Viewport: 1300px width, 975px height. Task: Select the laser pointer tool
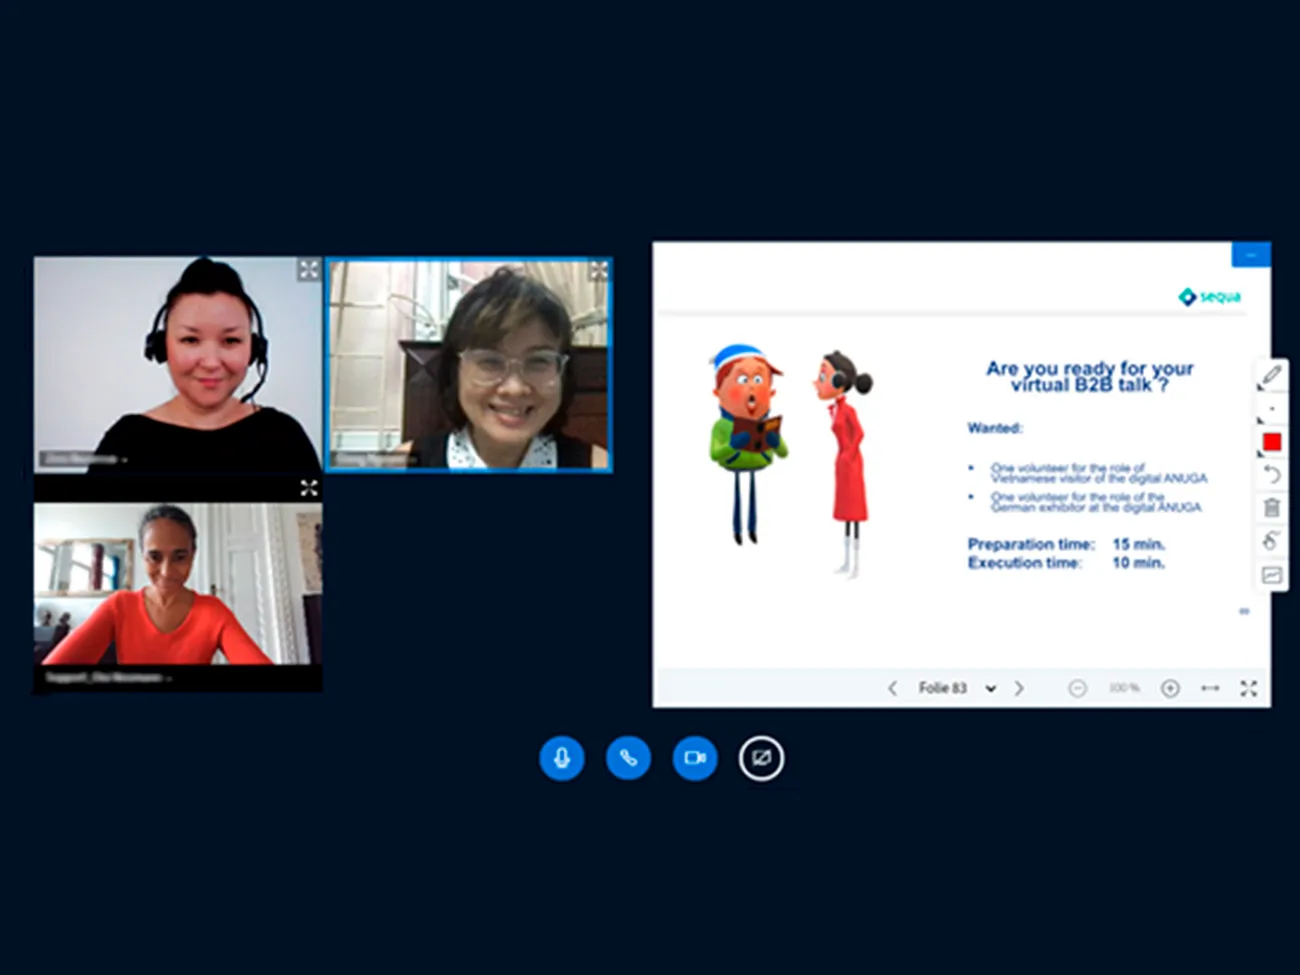coord(1271,541)
